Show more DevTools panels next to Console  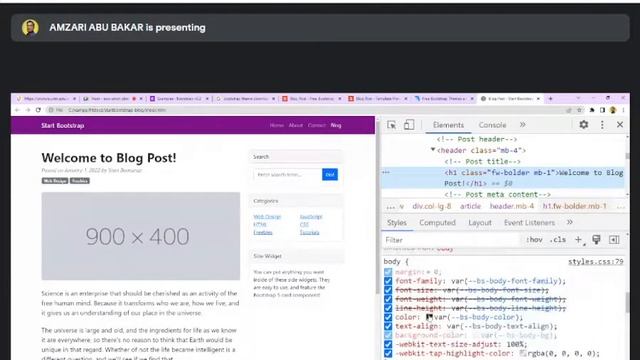click(x=523, y=124)
